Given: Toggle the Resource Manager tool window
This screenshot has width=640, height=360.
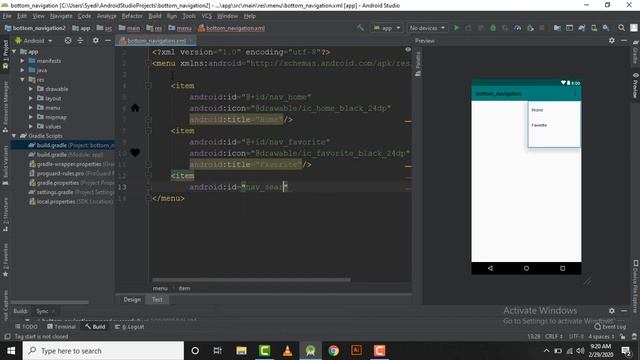Looking at the screenshot, I should coord(5,107).
